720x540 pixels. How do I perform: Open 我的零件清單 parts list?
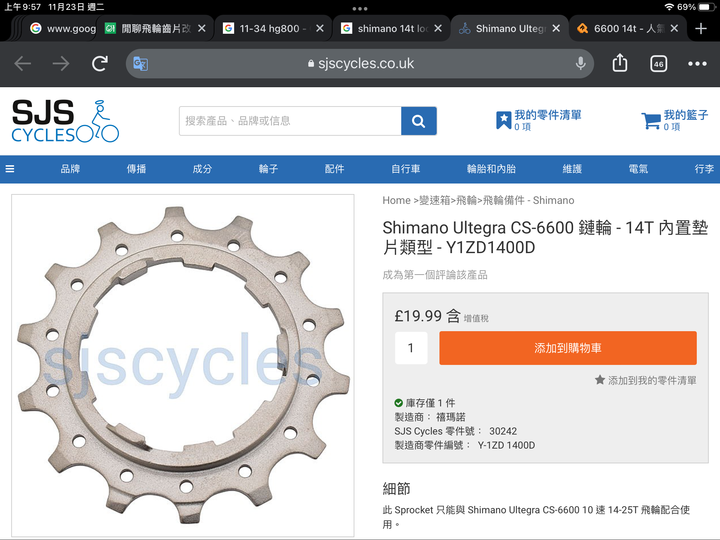(539, 120)
